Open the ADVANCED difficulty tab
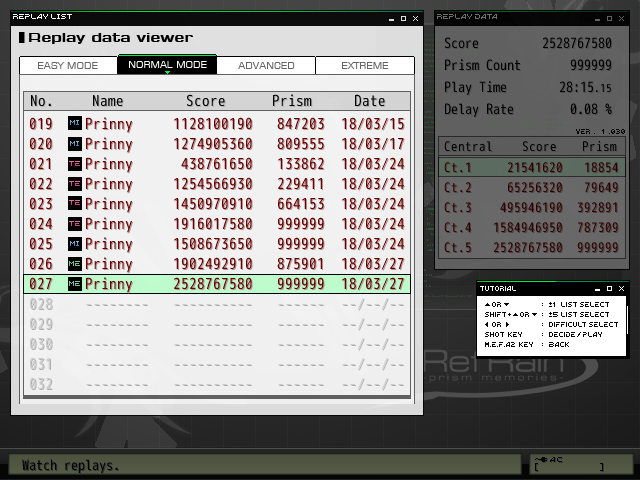The height and width of the screenshot is (480, 640). point(266,66)
